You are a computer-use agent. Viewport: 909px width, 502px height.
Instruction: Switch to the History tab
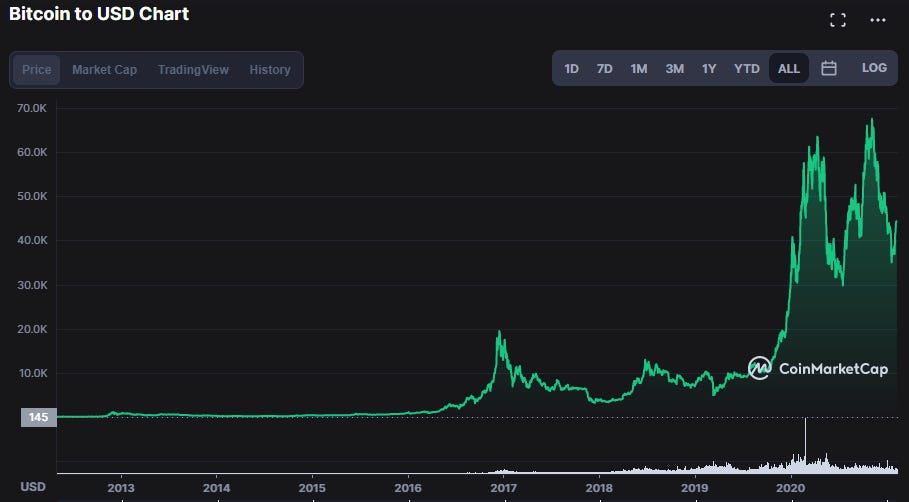pyautogui.click(x=270, y=70)
